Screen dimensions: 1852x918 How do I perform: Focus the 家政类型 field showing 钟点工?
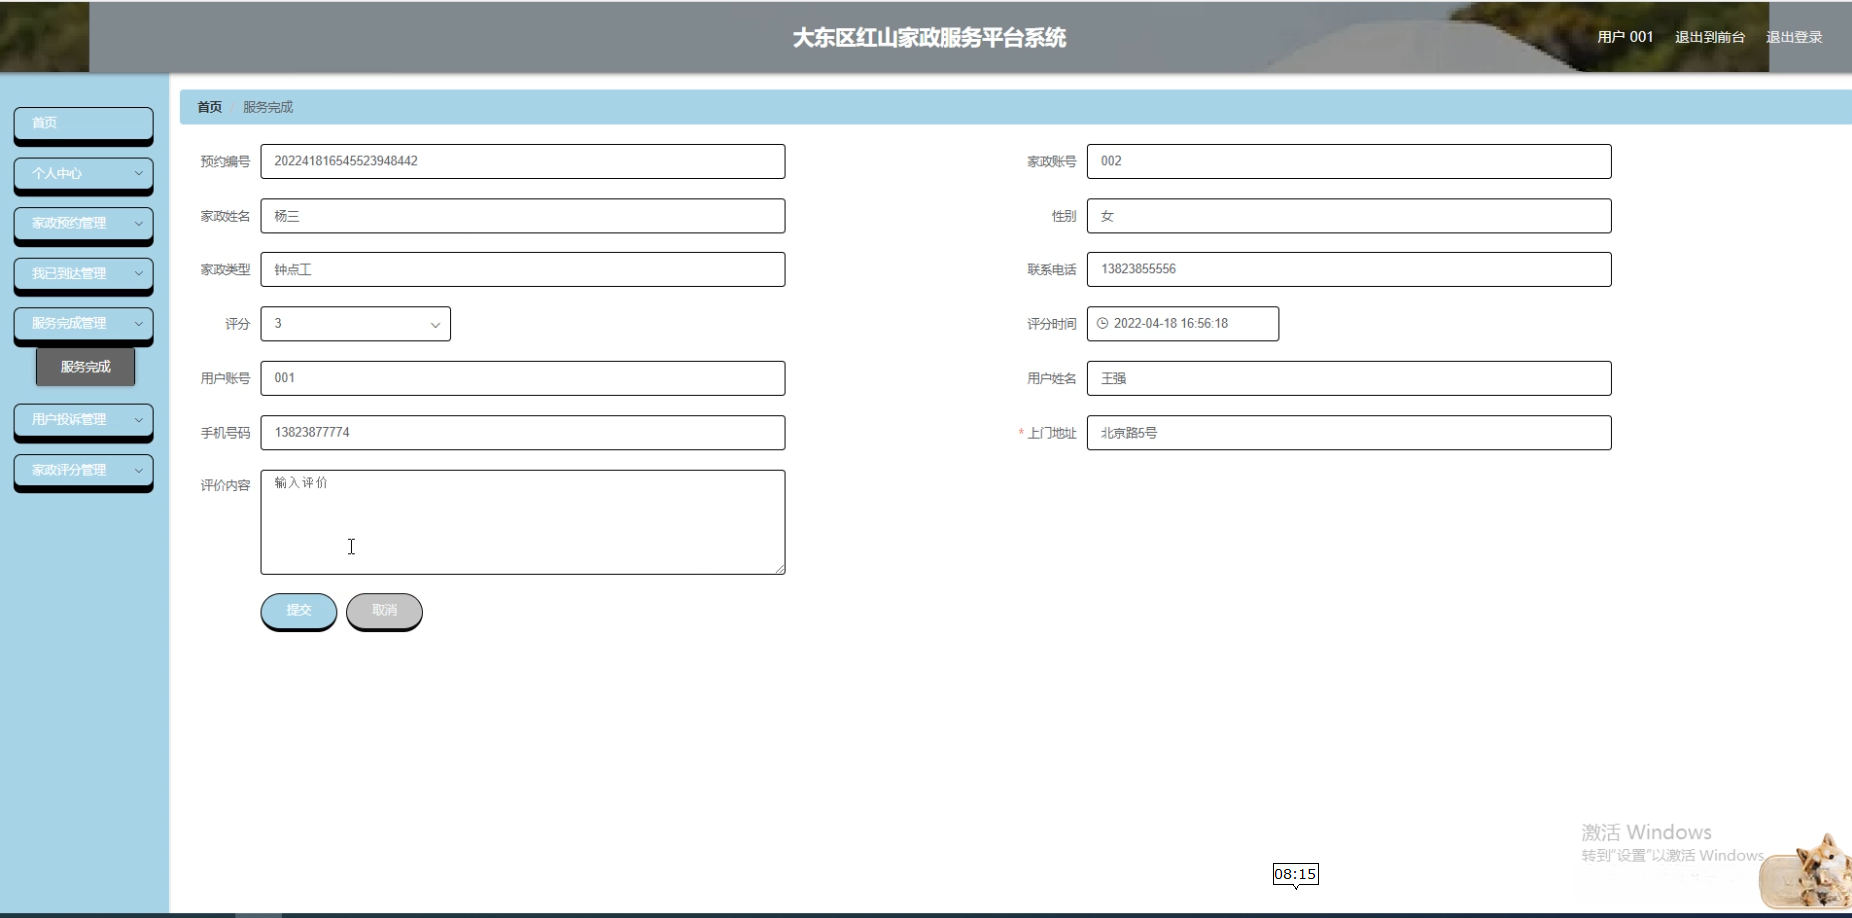[x=523, y=270]
